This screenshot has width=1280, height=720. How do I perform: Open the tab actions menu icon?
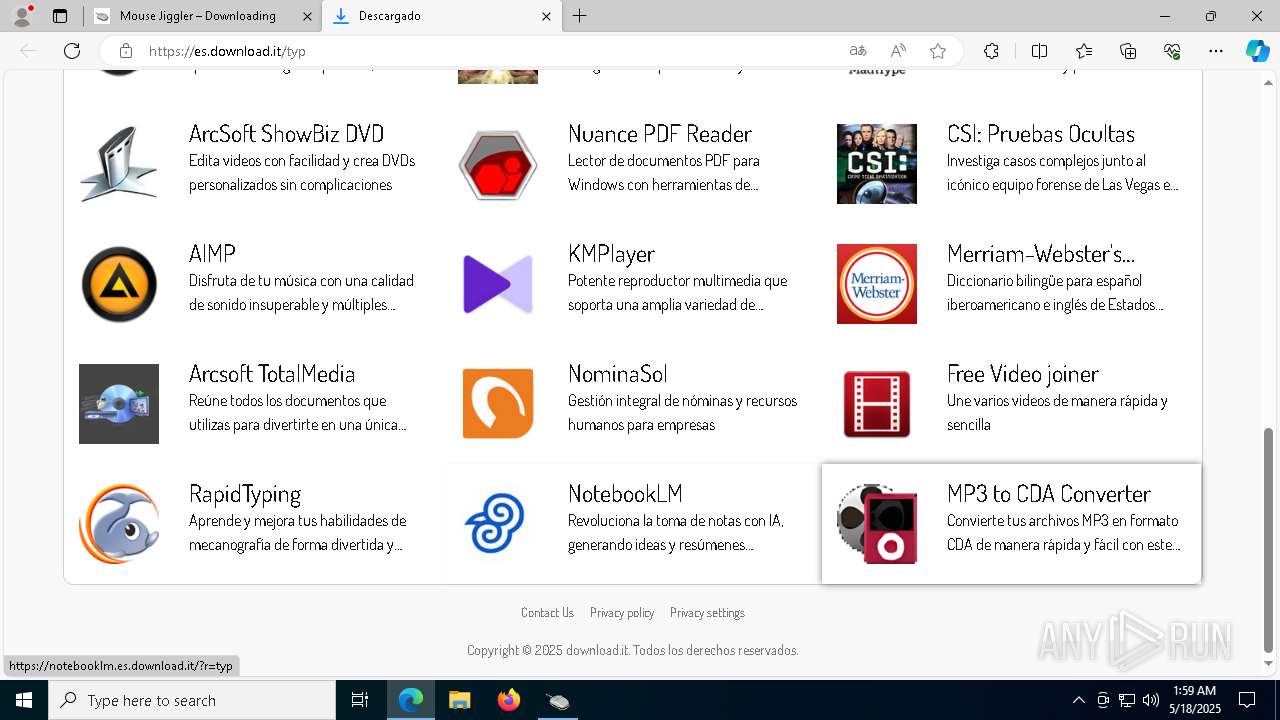click(60, 16)
